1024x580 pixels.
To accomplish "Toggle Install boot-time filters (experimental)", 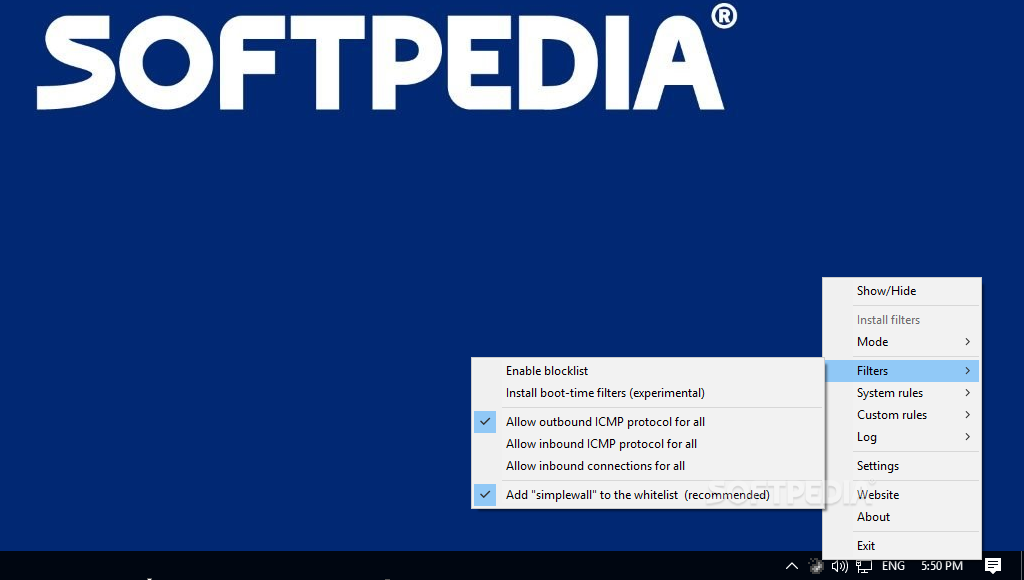I will pos(647,393).
